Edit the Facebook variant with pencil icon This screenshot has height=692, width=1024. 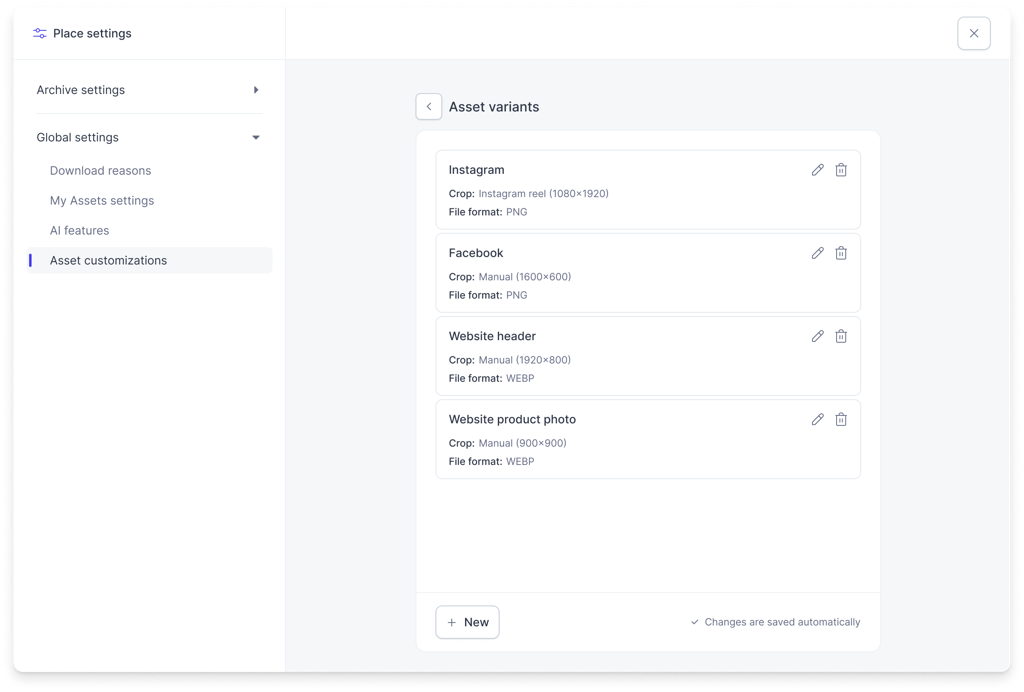click(817, 253)
